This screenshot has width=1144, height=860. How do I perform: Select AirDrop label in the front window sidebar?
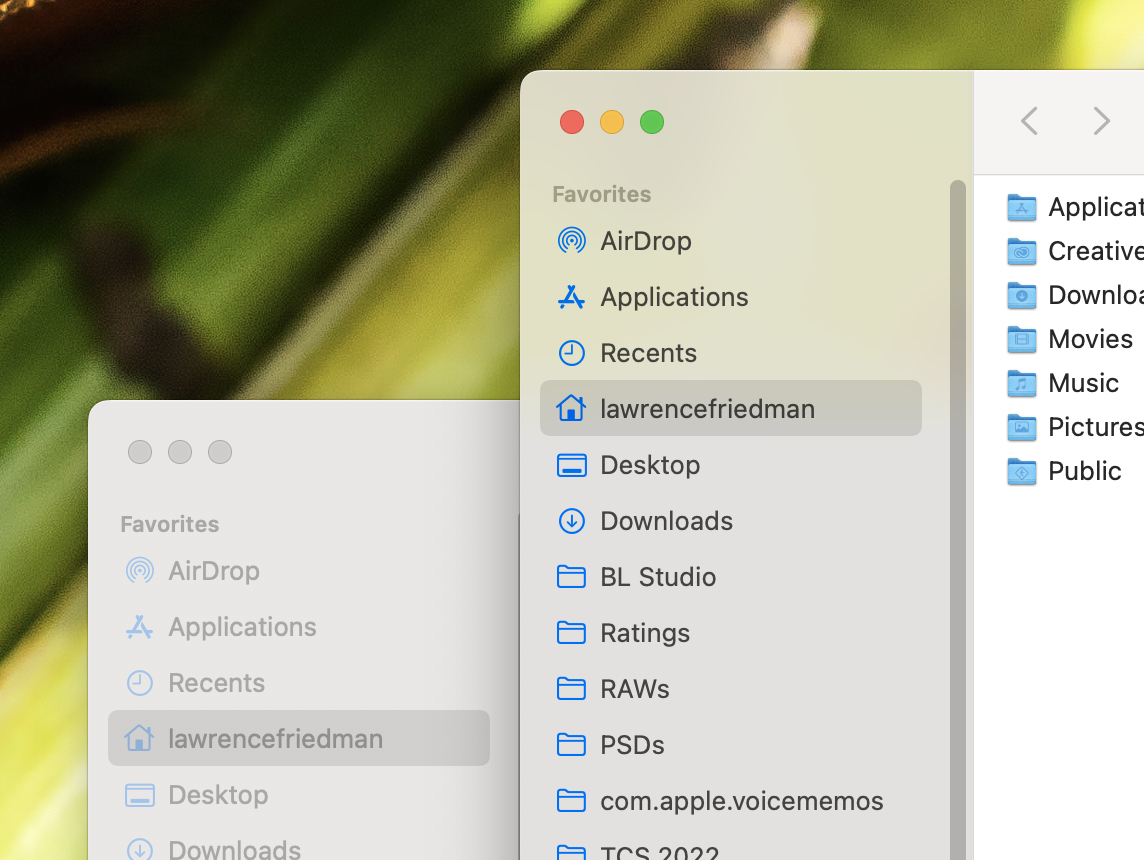(646, 241)
